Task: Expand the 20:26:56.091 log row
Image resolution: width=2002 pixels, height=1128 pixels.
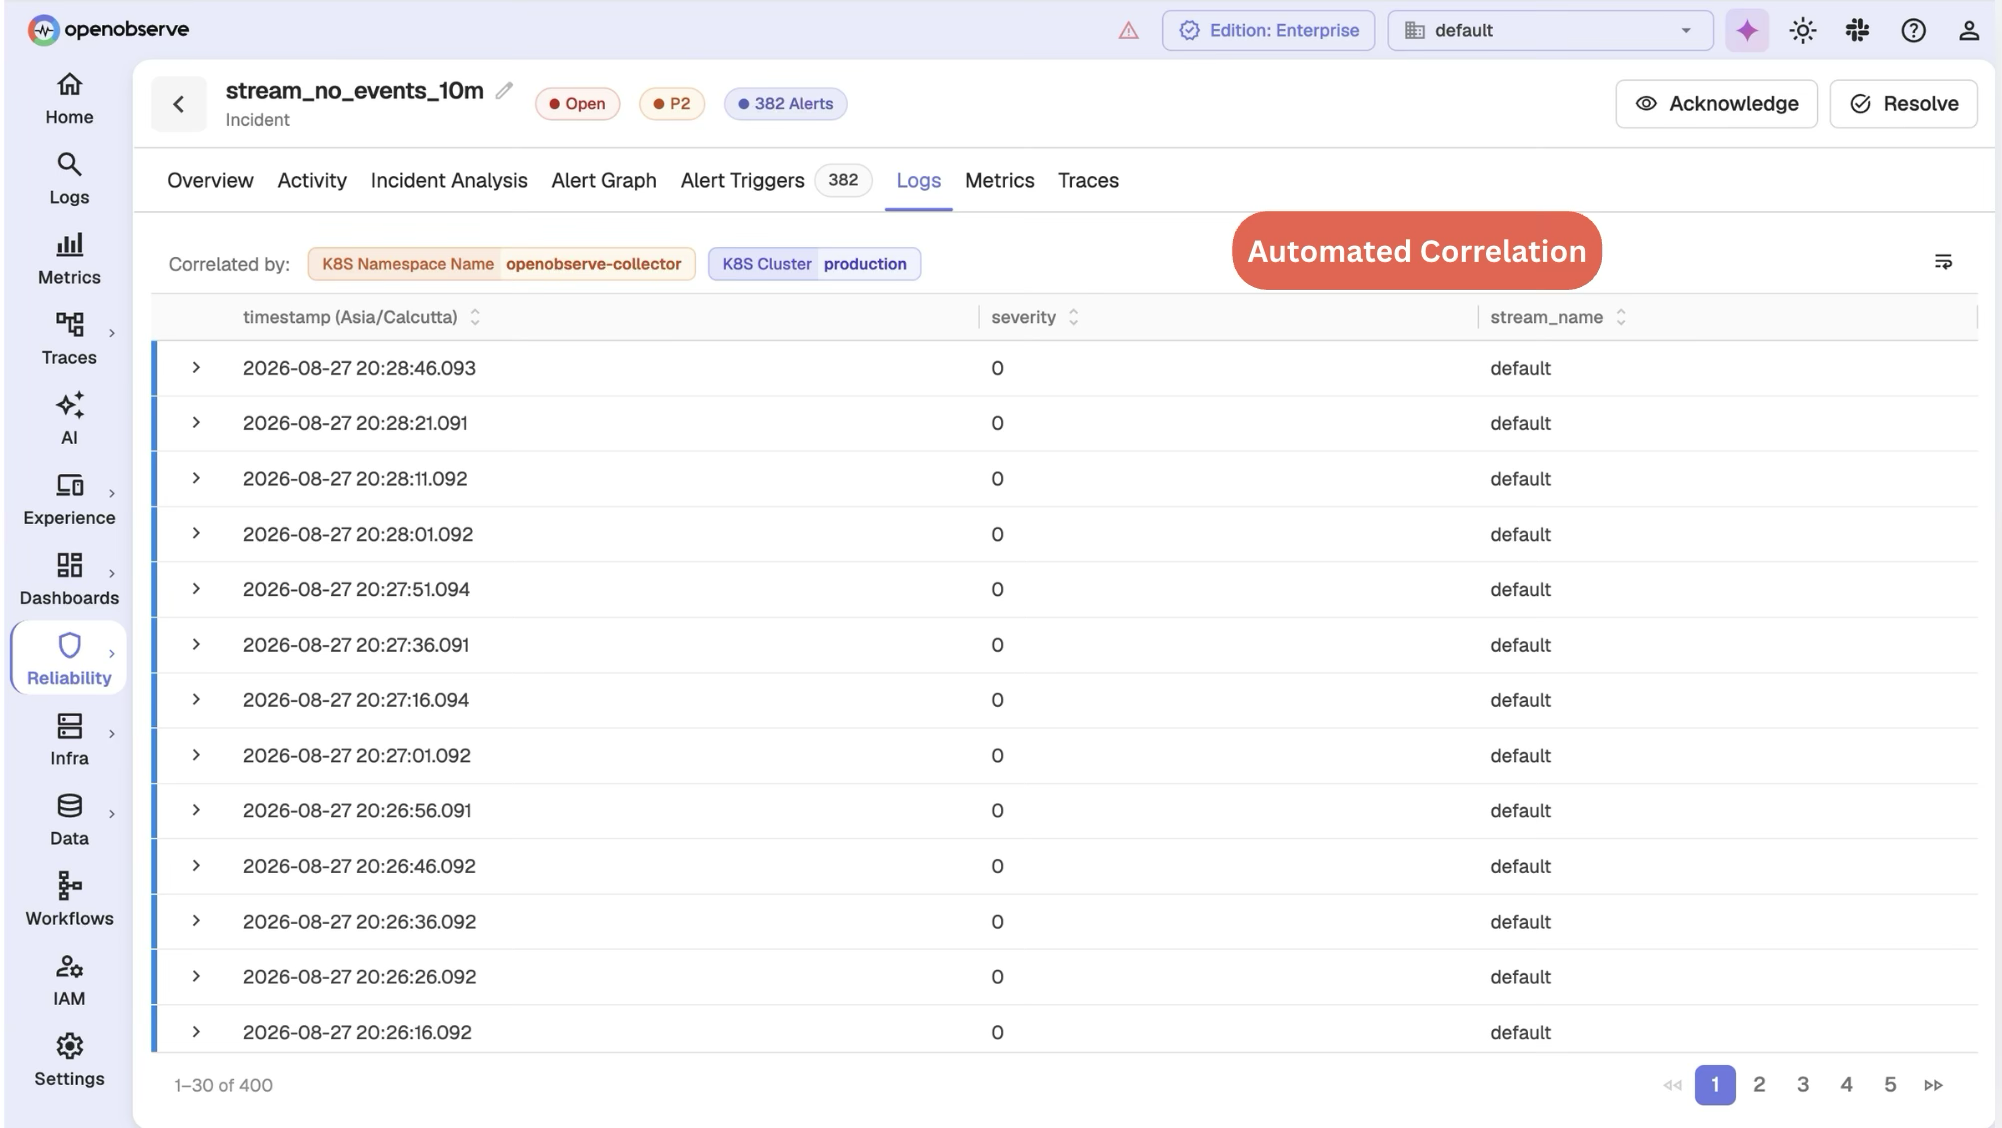Action: pyautogui.click(x=196, y=810)
